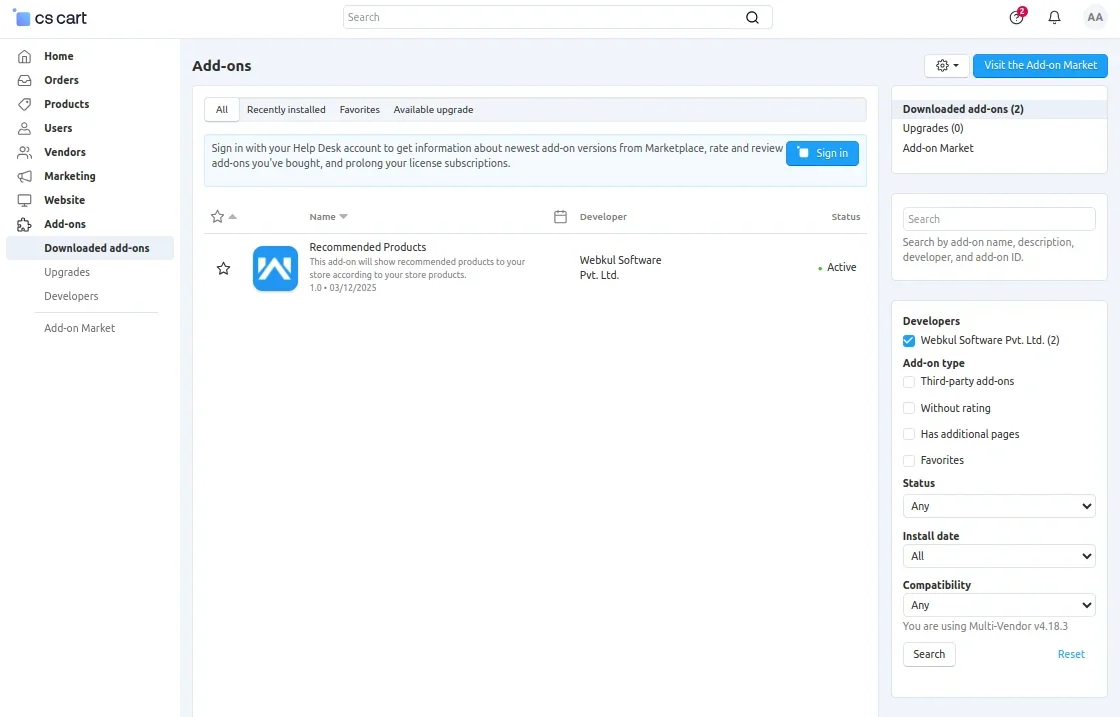Click the Vendors icon in the sidebar
1120x717 pixels.
[x=24, y=152]
